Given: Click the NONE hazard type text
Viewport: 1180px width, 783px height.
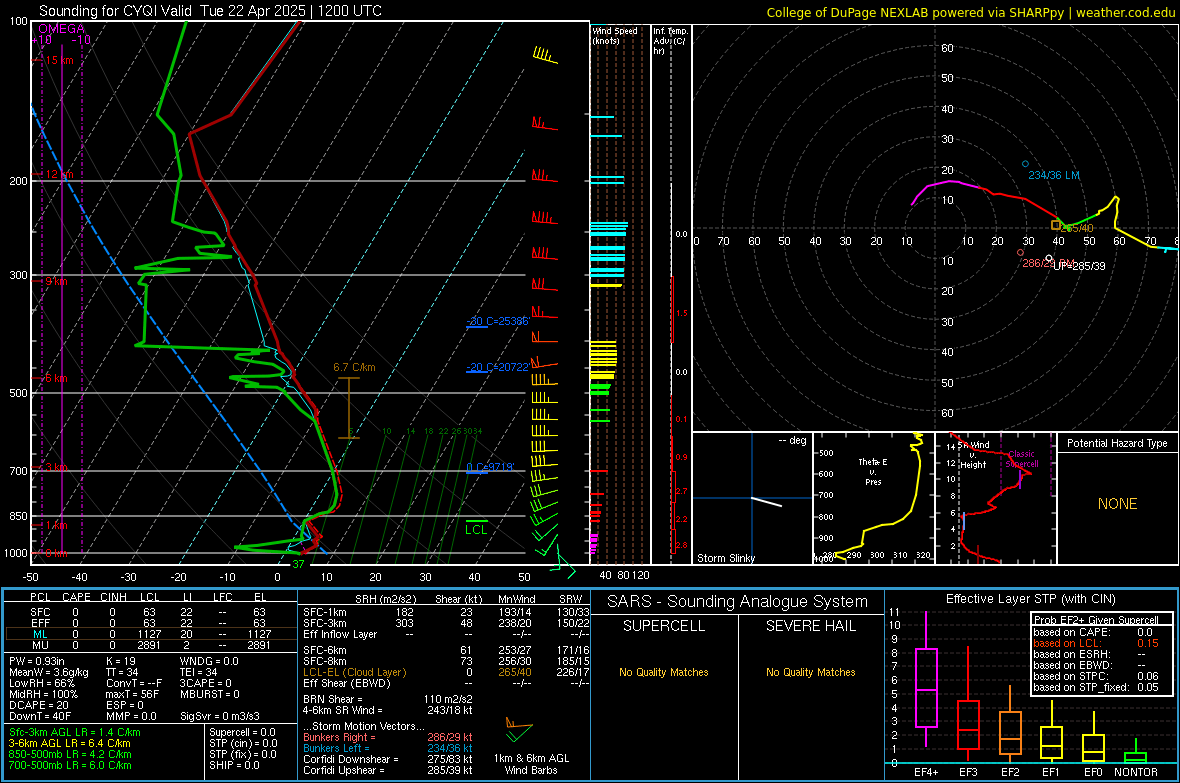Looking at the screenshot, I should tap(1117, 504).
